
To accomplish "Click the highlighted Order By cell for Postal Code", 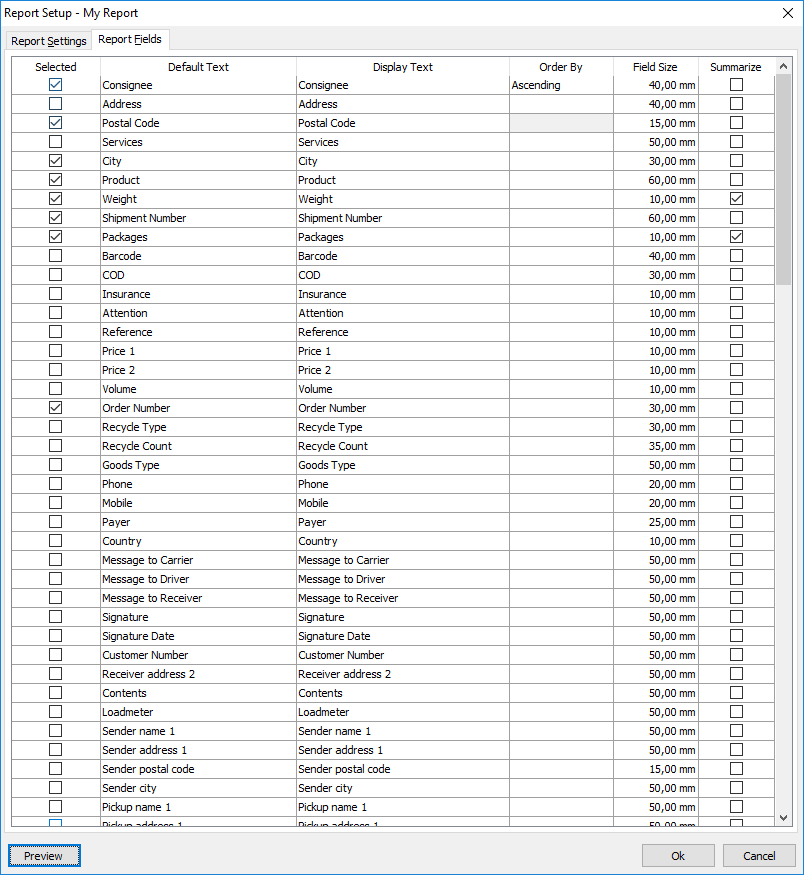I will (x=561, y=123).
